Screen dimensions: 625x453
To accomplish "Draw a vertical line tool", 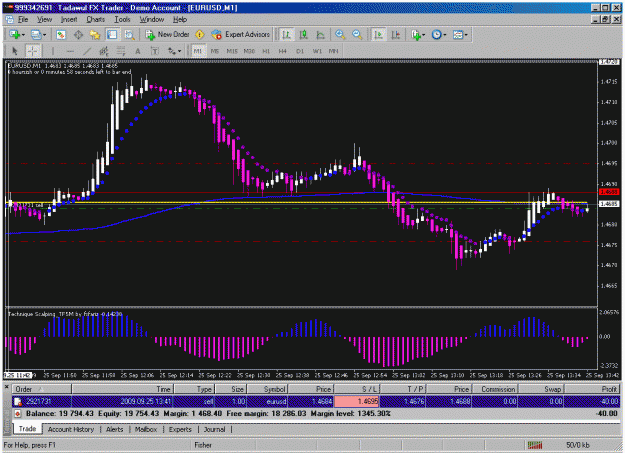I will pyautogui.click(x=53, y=51).
